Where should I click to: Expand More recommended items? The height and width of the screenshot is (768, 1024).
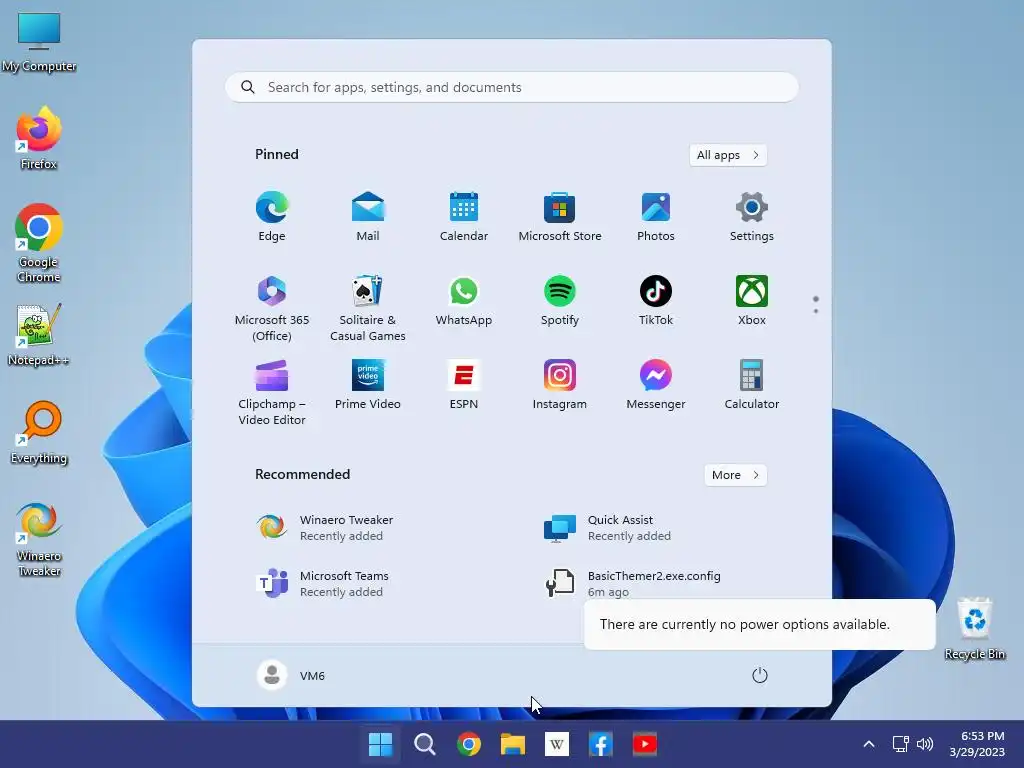coord(735,475)
